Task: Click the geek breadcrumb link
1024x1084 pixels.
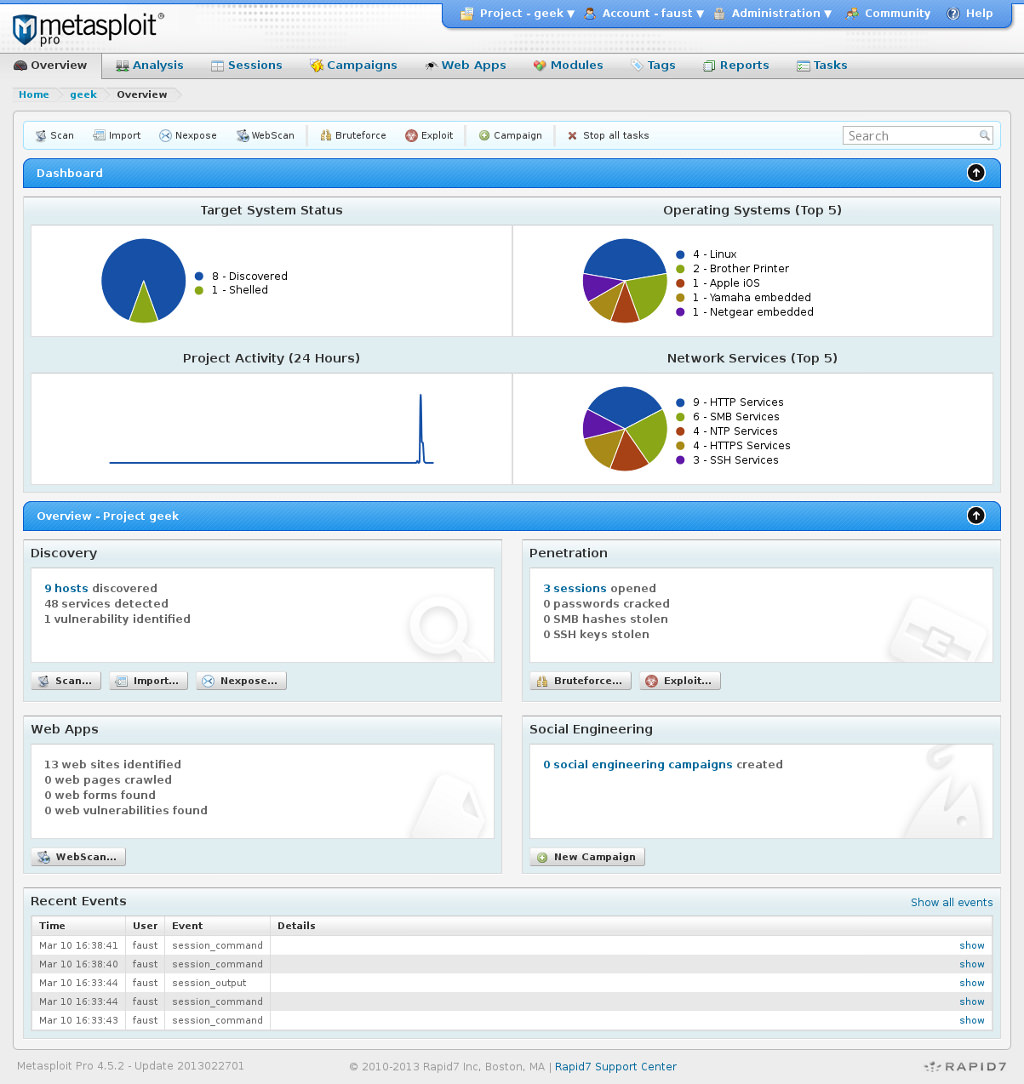Action: [x=83, y=95]
